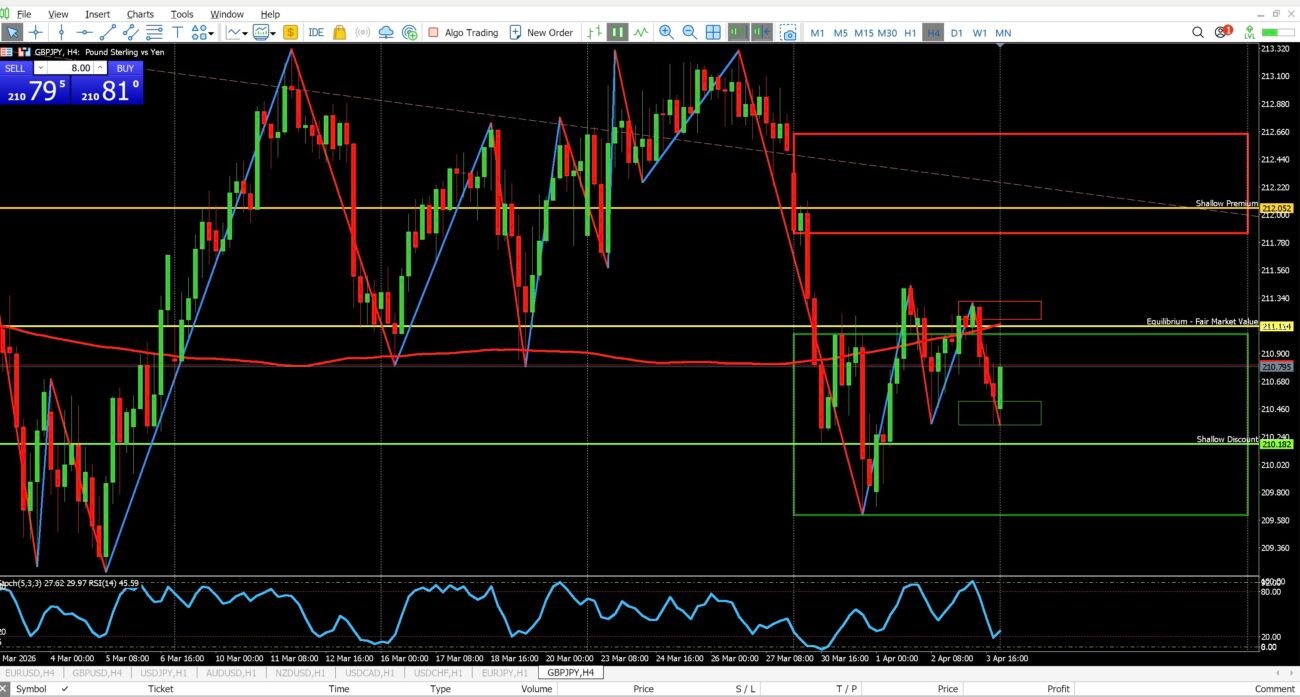This screenshot has width=1300, height=697.
Task: Open the Charts menu
Action: [140, 14]
